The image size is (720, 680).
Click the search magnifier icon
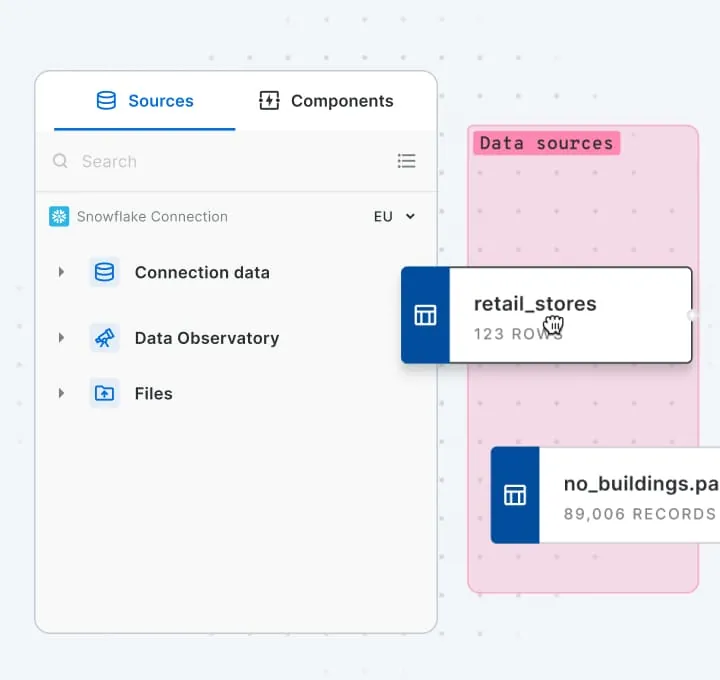61,161
